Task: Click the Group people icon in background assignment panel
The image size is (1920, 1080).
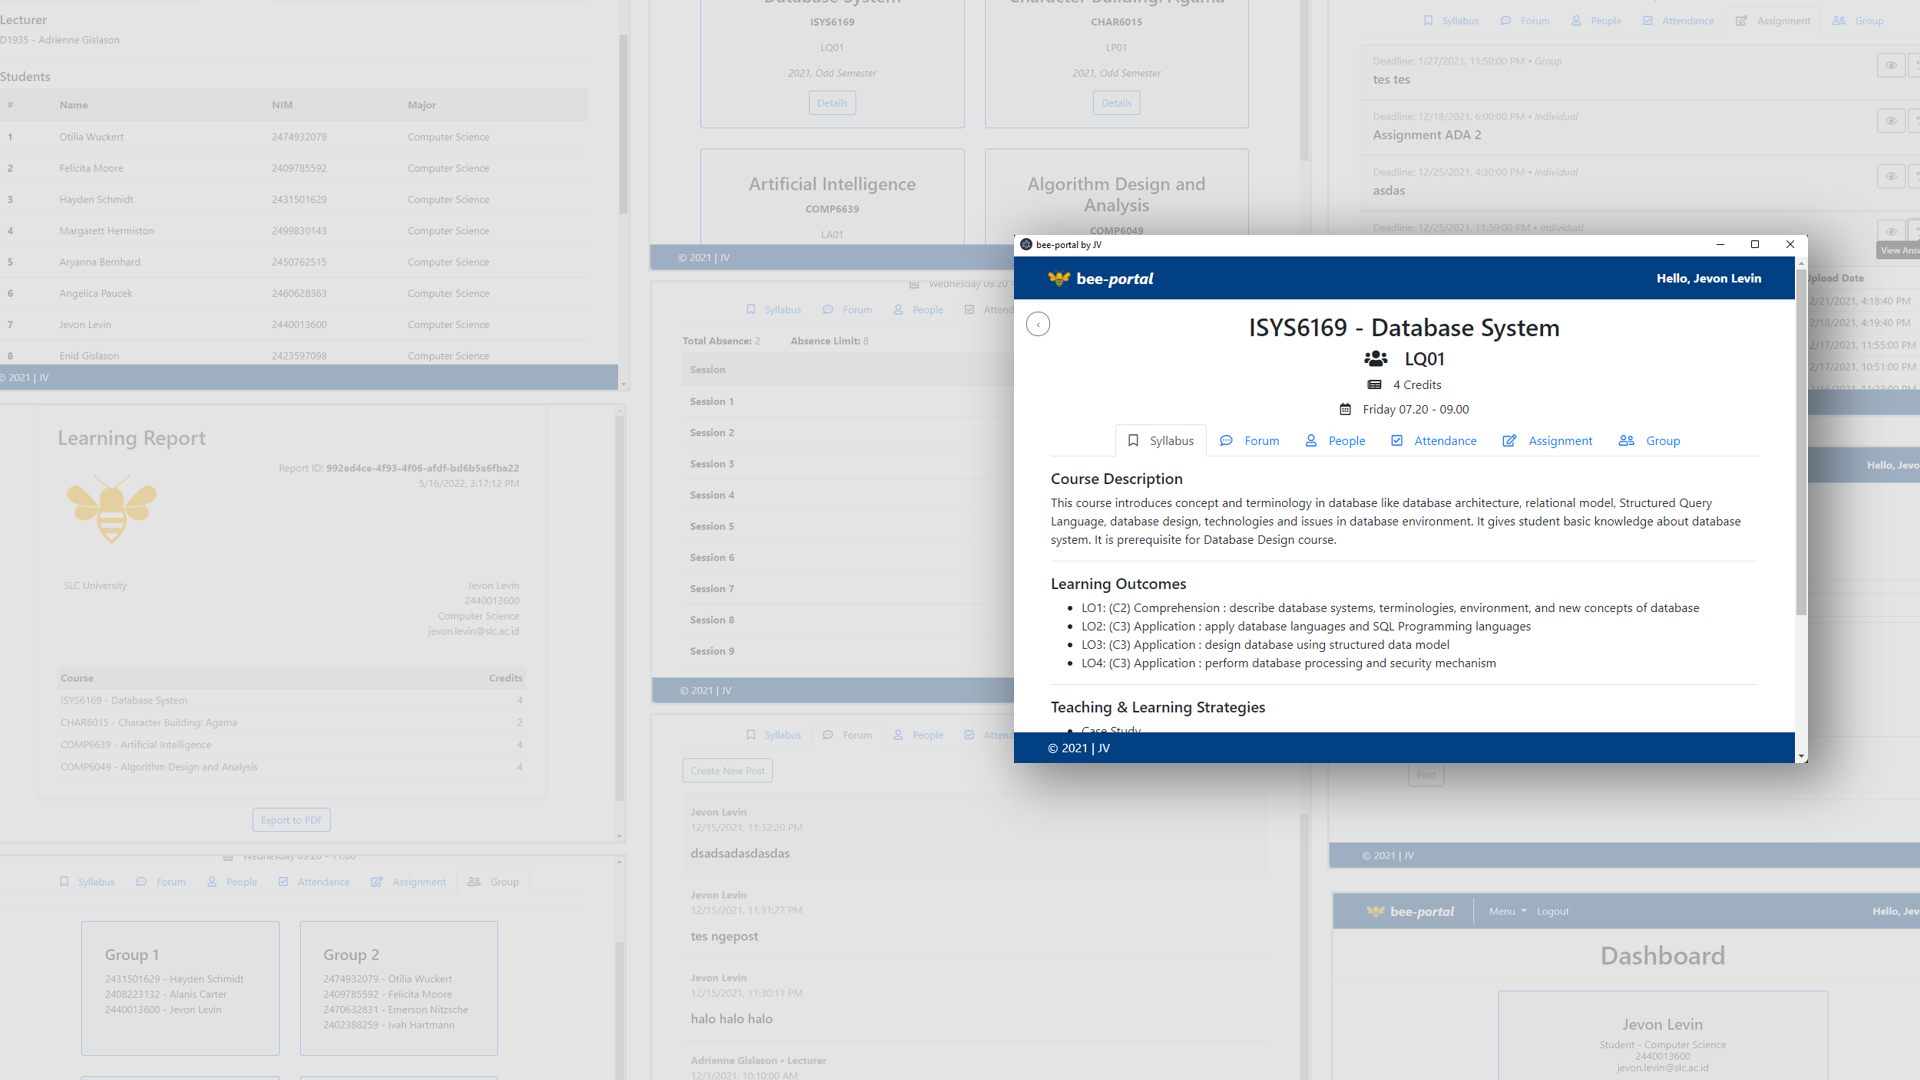Action: [x=1838, y=21]
